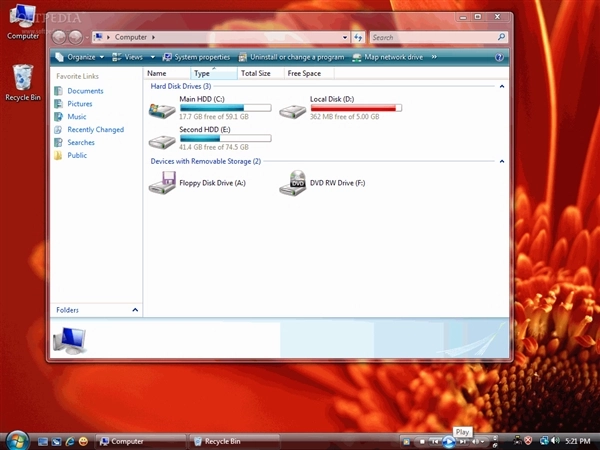Click Uninstall or change a program
600x450 pixels.
292,57
